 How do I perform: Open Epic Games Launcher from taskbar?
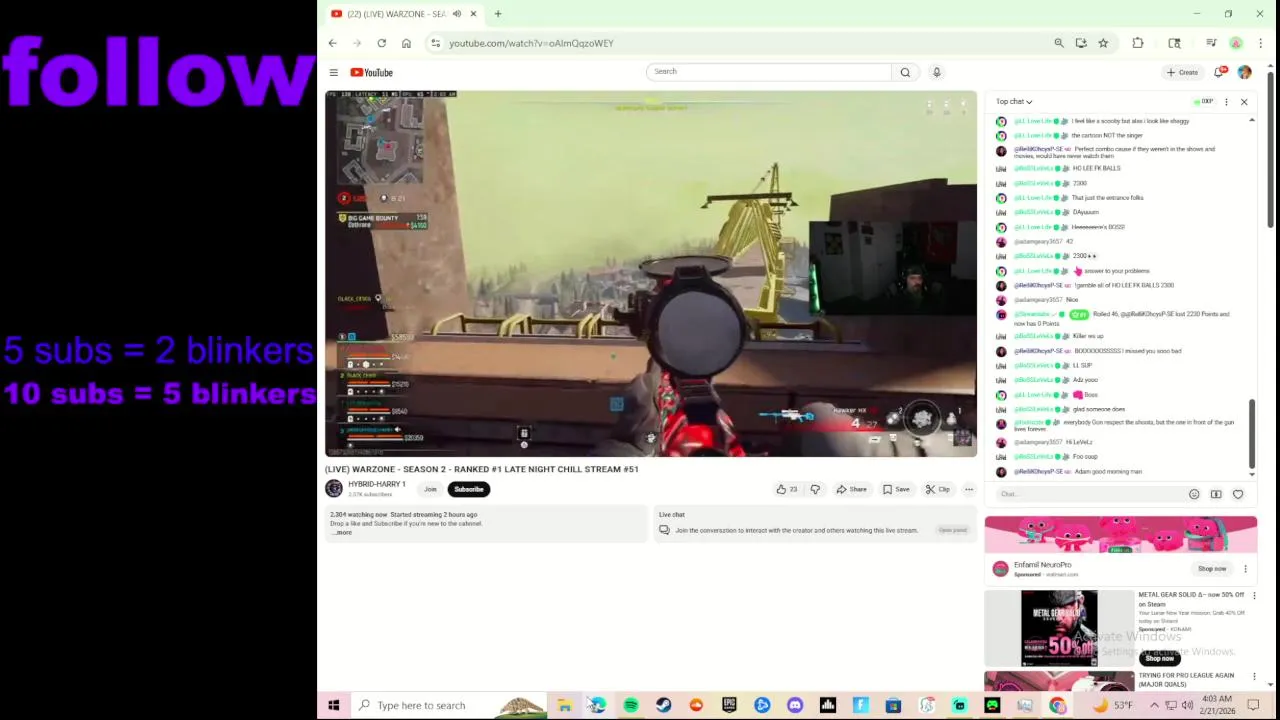pos(729,705)
